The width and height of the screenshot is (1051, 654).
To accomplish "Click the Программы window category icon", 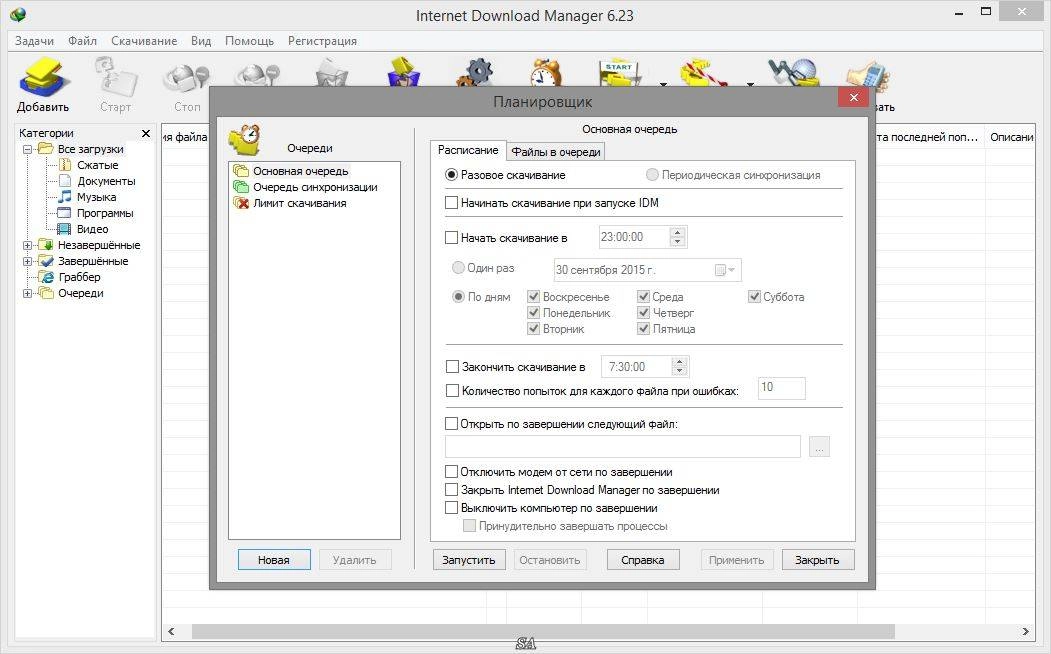I will 64,213.
